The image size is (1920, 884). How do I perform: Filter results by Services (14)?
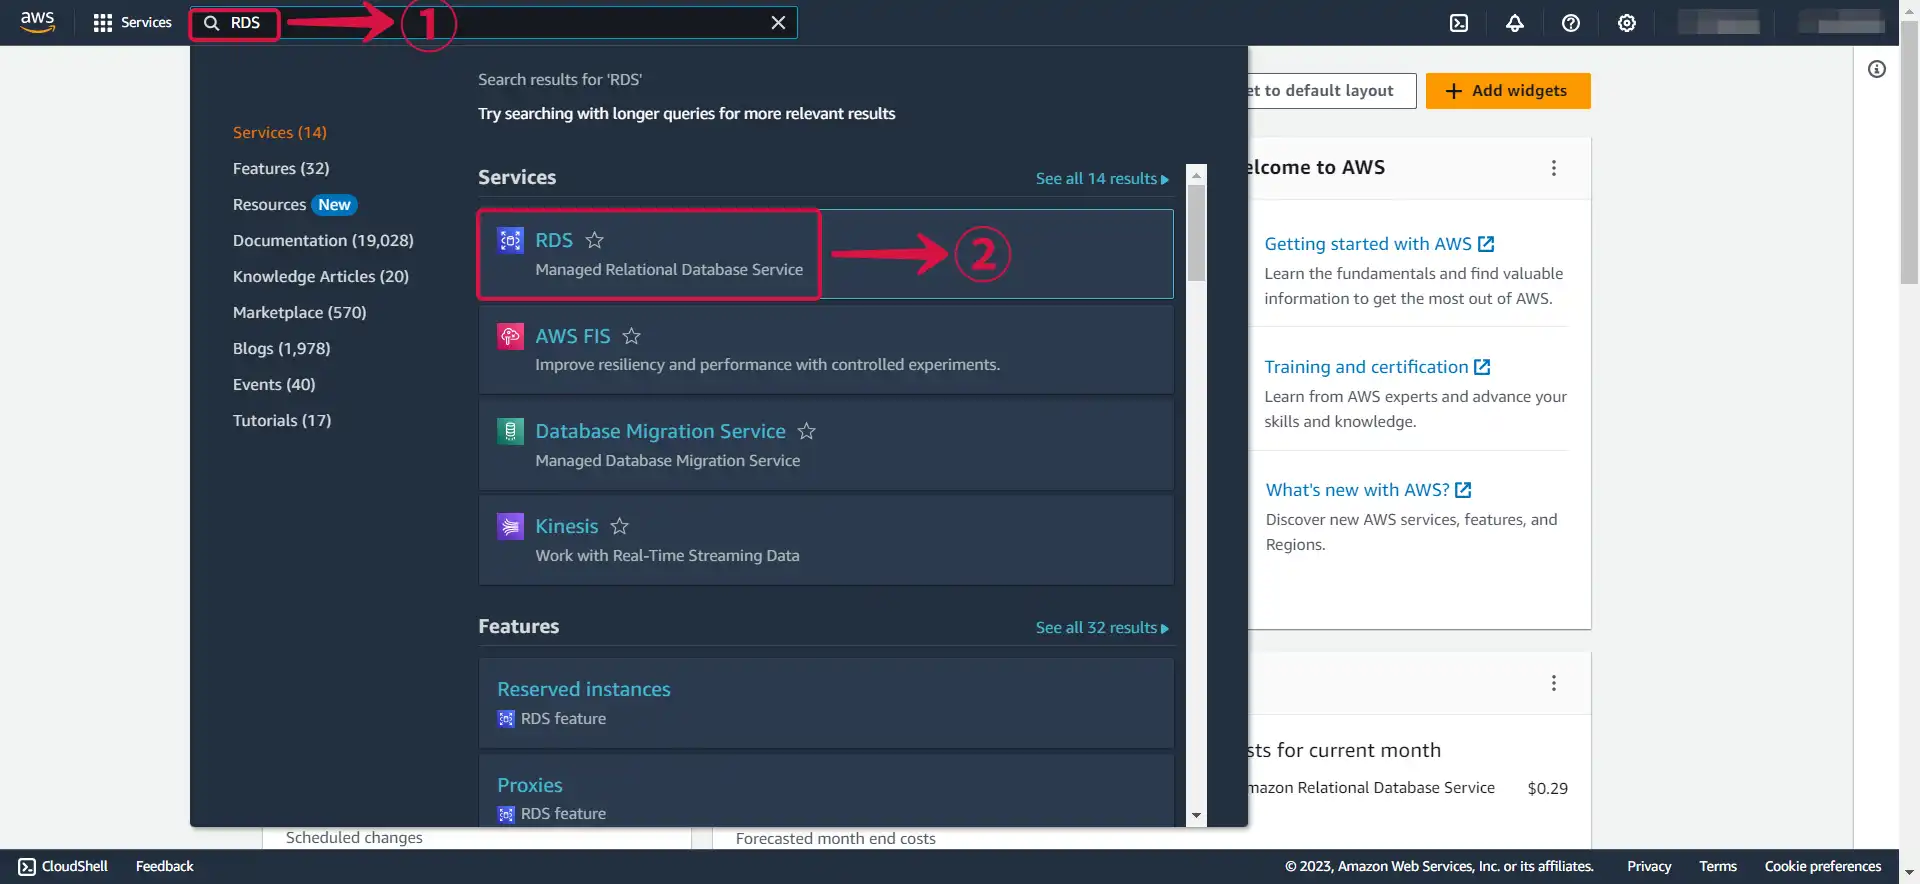pyautogui.click(x=280, y=132)
